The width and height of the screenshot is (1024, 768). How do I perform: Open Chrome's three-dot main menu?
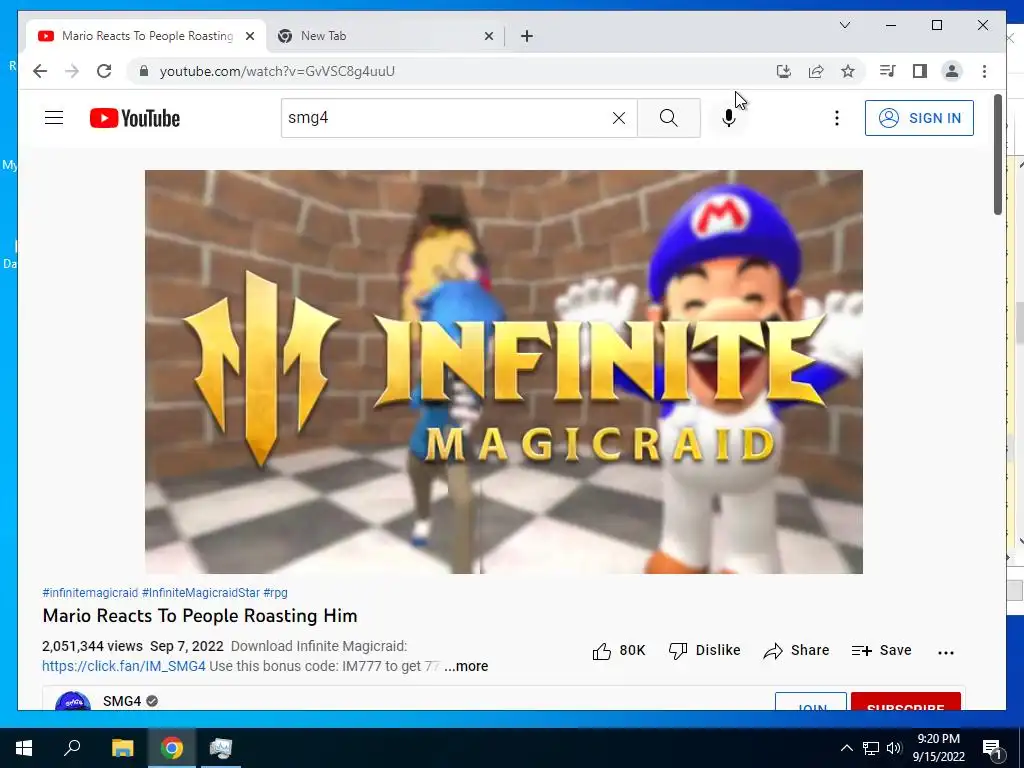click(984, 71)
